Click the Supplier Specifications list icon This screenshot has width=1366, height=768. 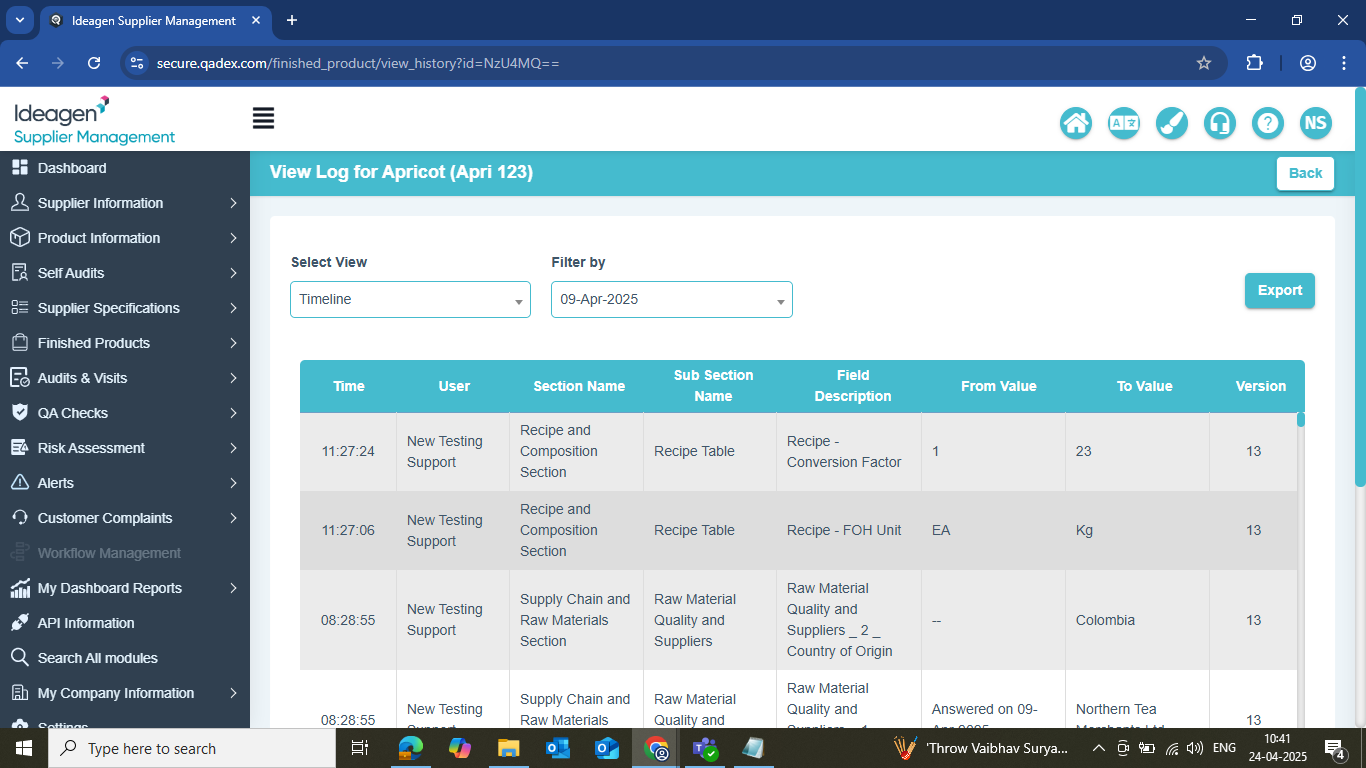pos(19,308)
